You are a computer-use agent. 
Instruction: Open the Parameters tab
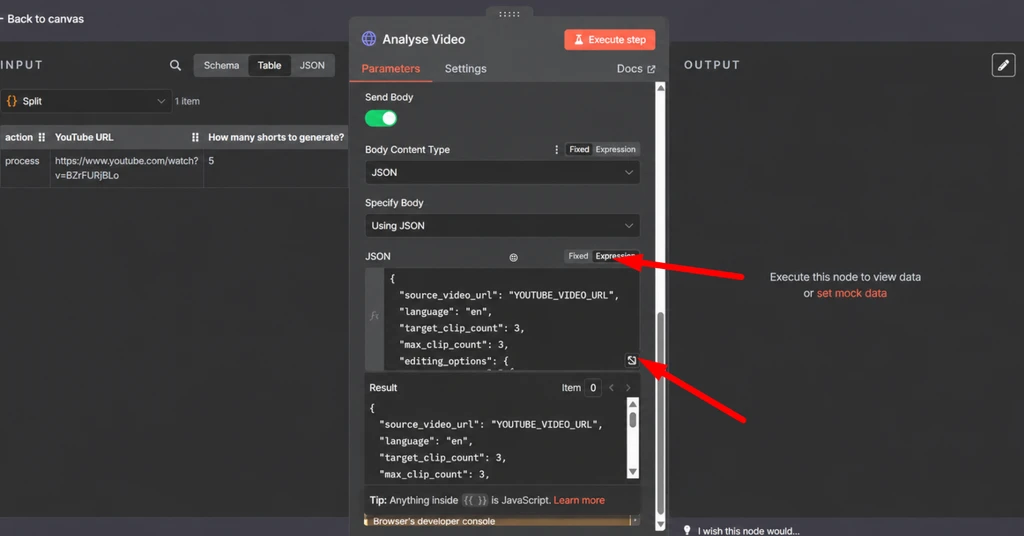391,69
